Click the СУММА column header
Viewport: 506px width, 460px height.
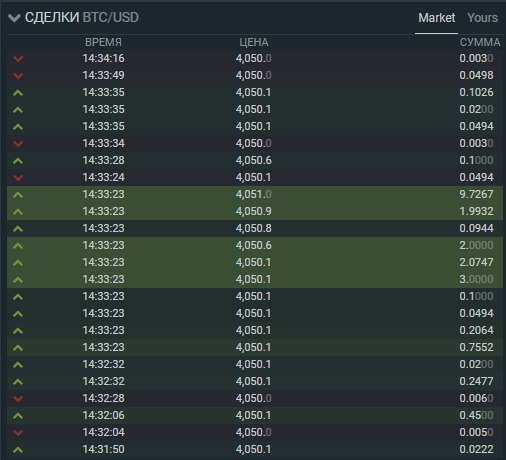click(480, 42)
